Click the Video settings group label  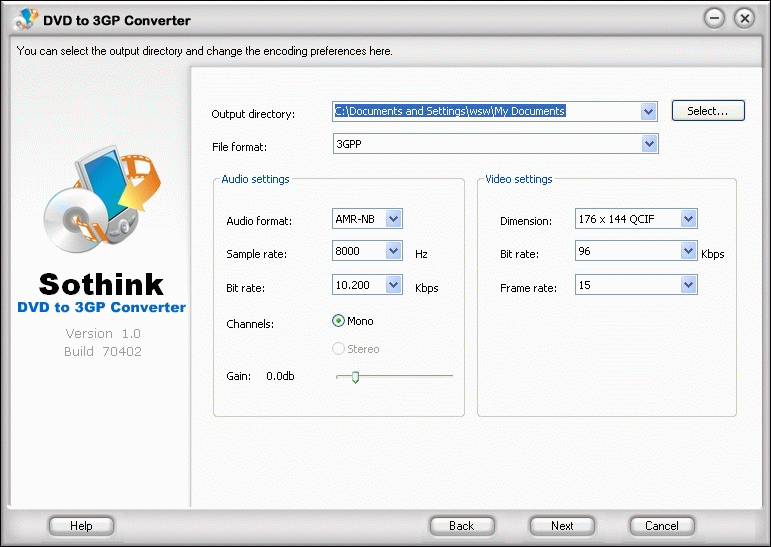519,179
